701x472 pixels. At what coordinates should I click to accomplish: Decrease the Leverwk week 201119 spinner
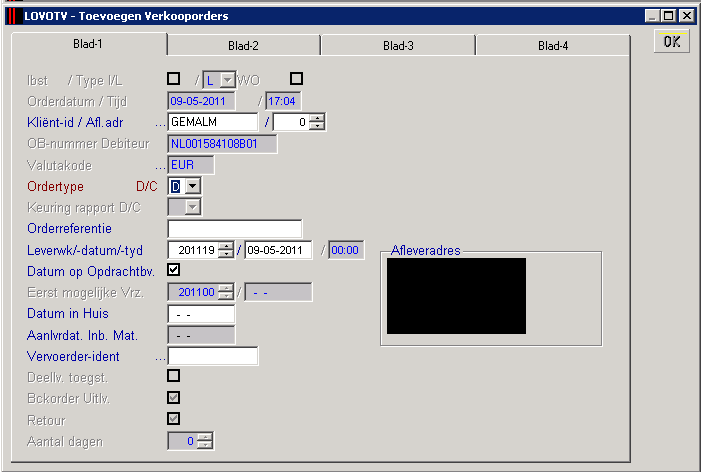[226, 254]
